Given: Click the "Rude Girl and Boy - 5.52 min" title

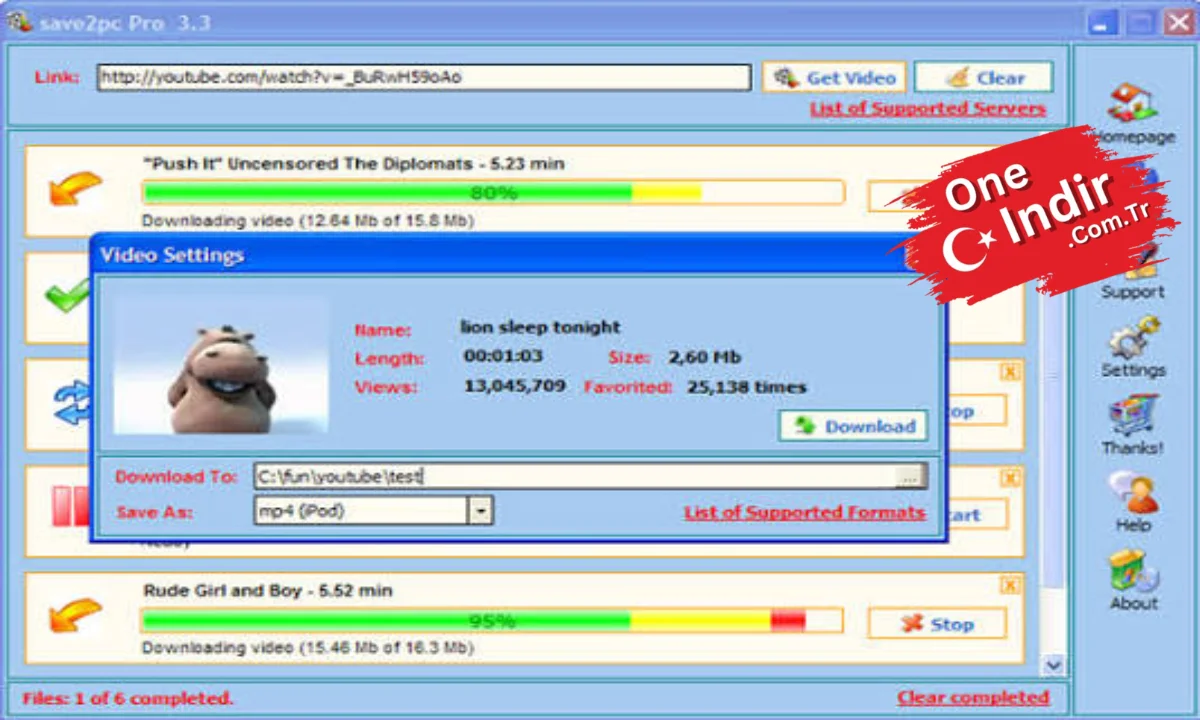Looking at the screenshot, I should tap(268, 591).
